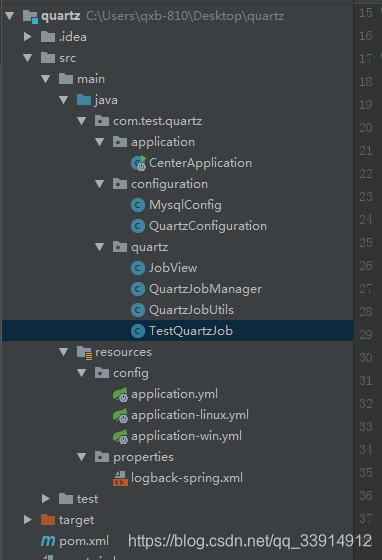Viewport: 382px width, 560px height.
Task: Select the QuartzJobManager class
Action: coord(205,289)
